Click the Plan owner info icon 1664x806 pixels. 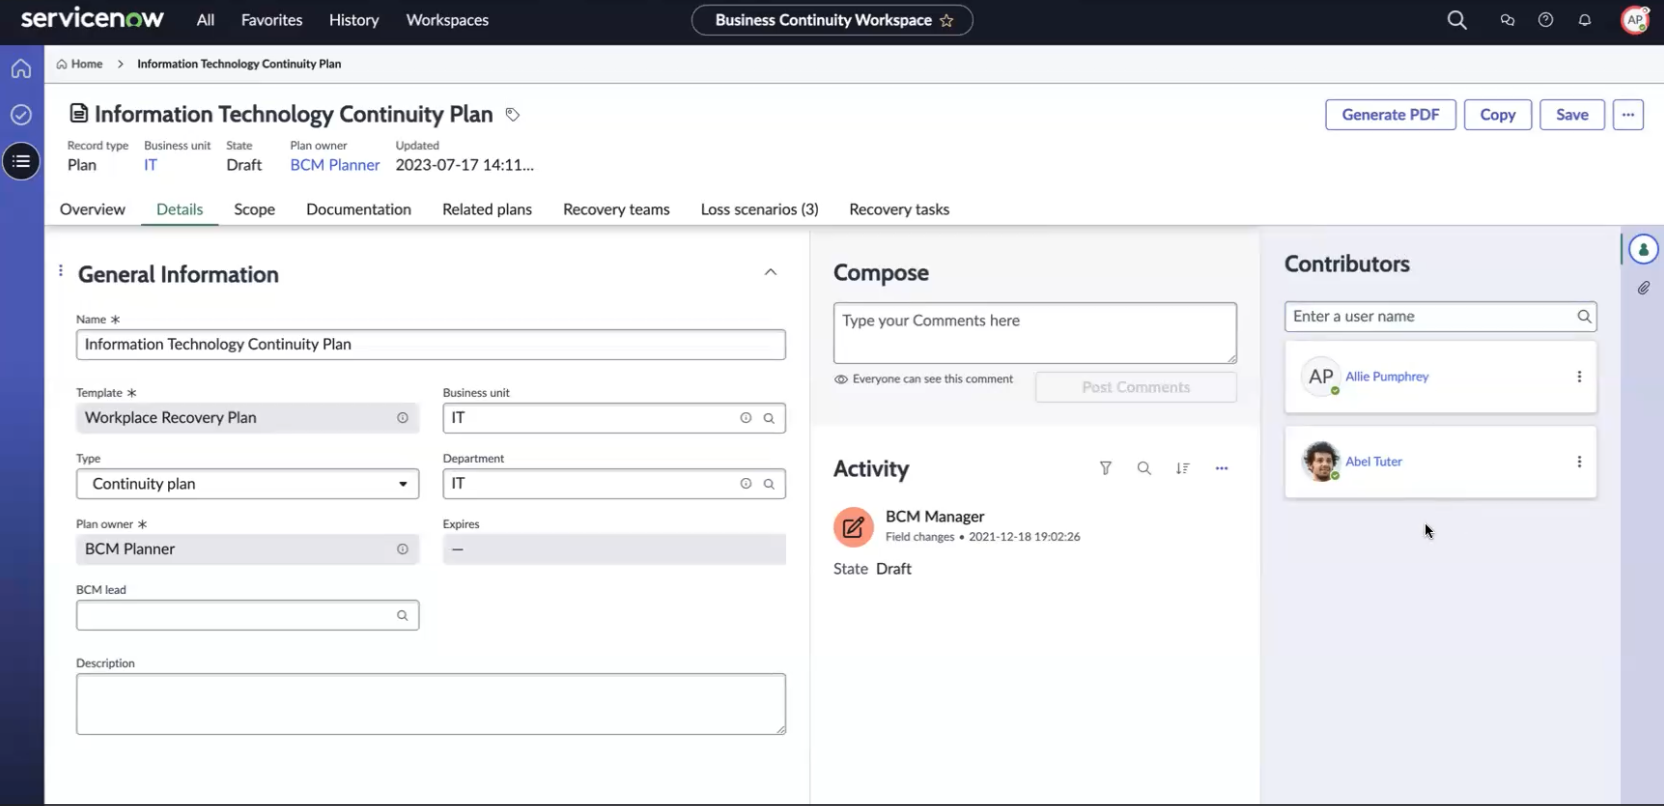(402, 549)
